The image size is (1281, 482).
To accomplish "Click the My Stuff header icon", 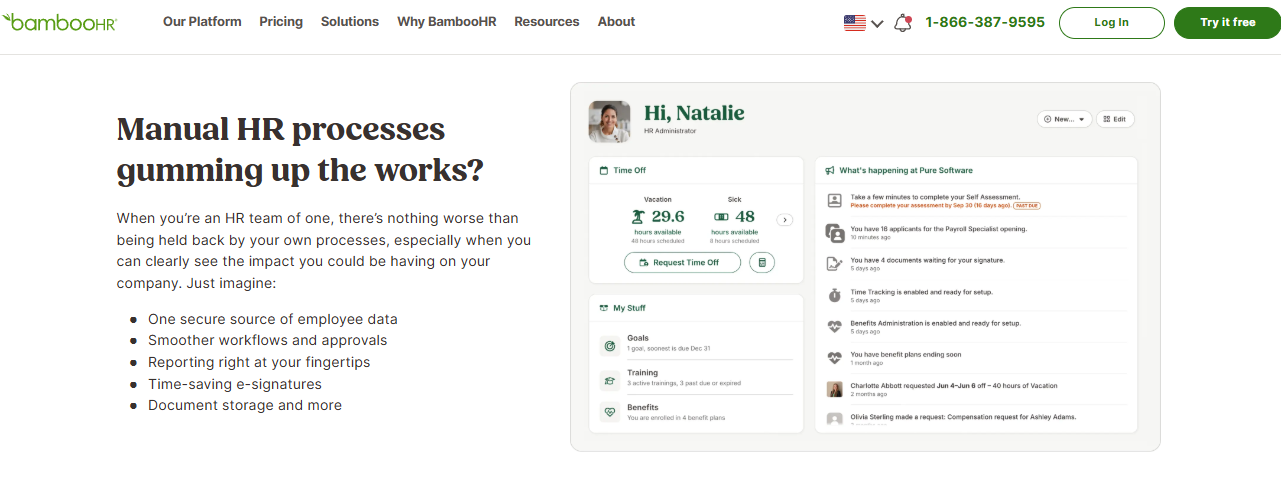I will (603, 308).
